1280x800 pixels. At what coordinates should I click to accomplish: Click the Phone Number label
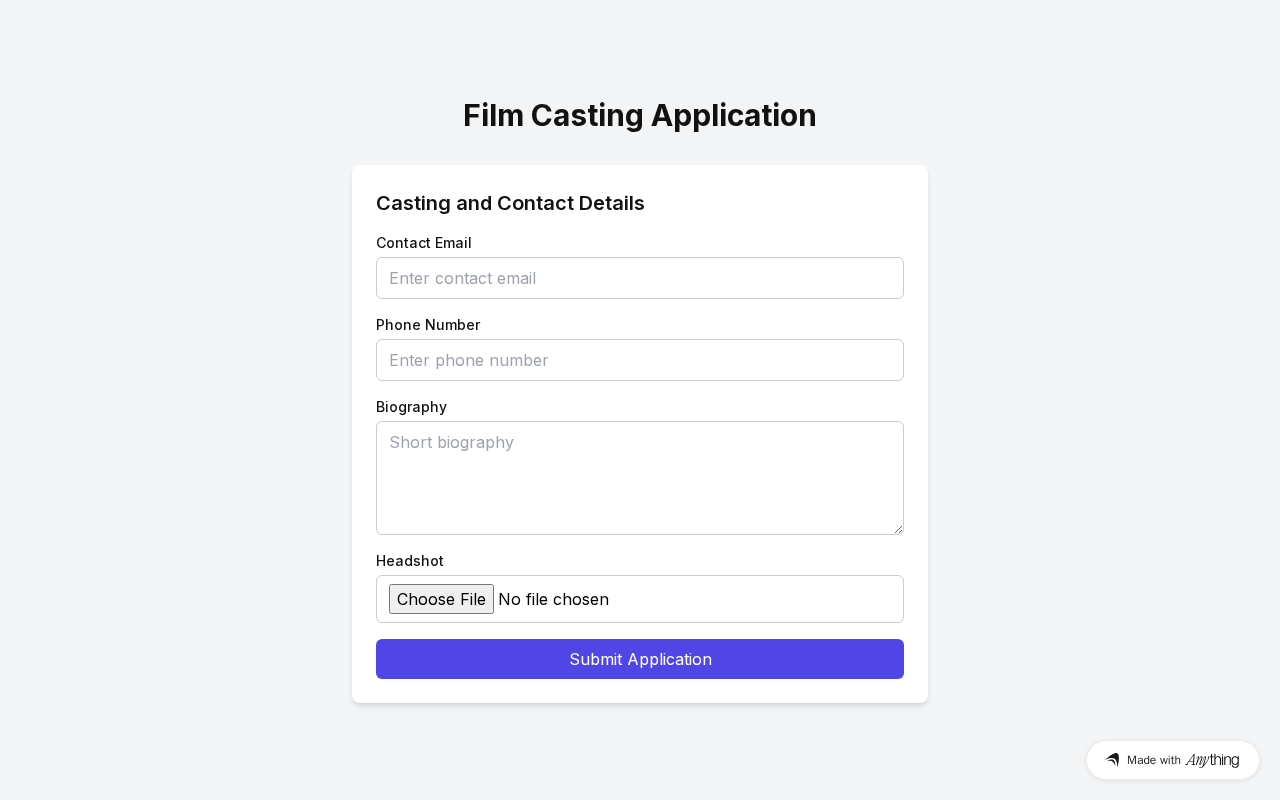click(x=428, y=325)
